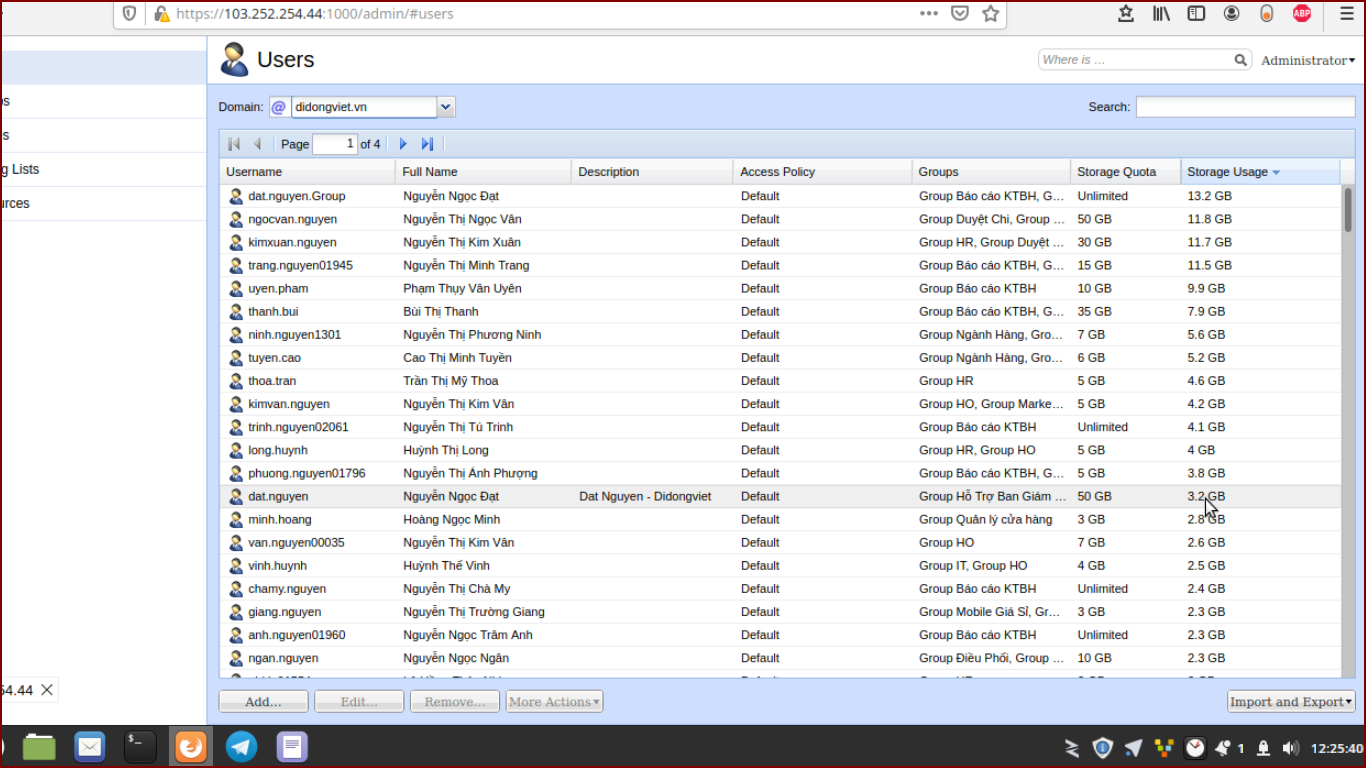Open AdBlock Plus extension icon
Image resolution: width=1366 pixels, height=768 pixels.
1302,13
